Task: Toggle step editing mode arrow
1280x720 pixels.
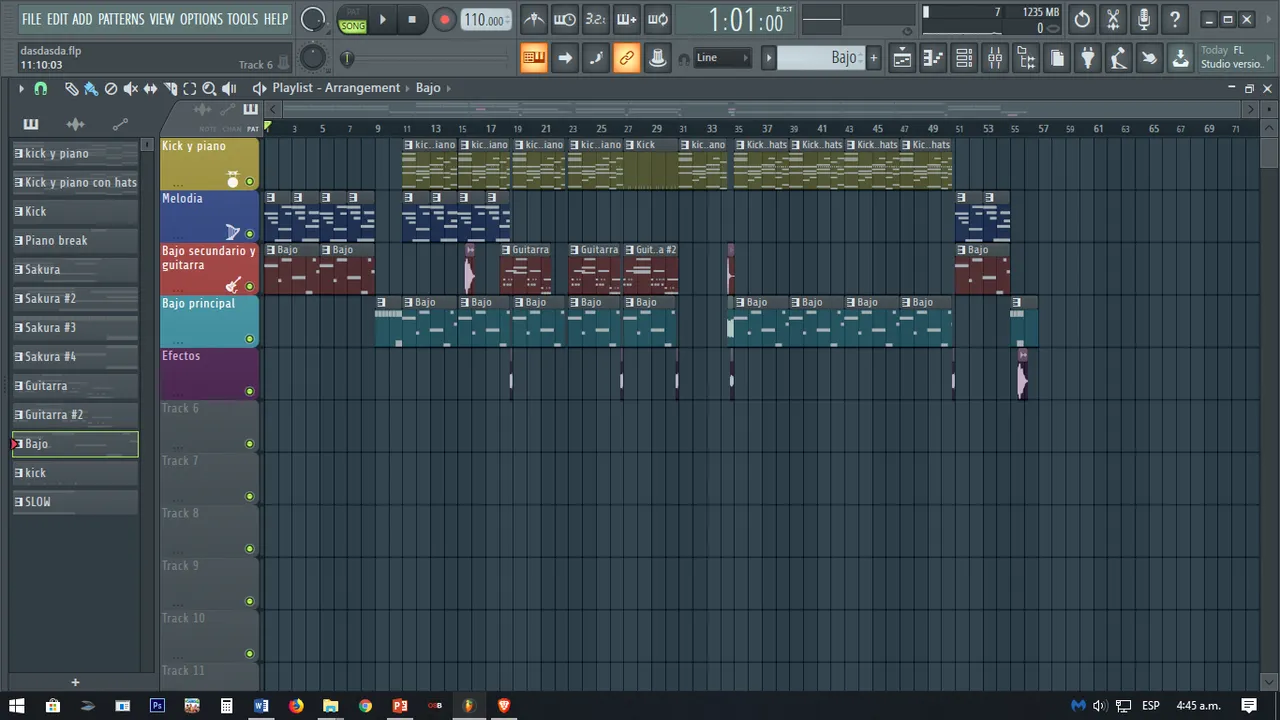Action: (x=565, y=58)
